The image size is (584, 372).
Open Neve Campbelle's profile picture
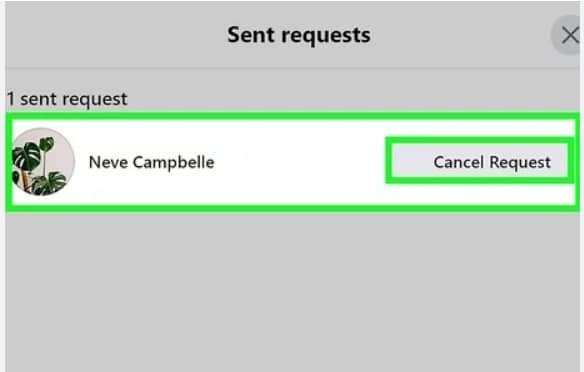click(43, 162)
